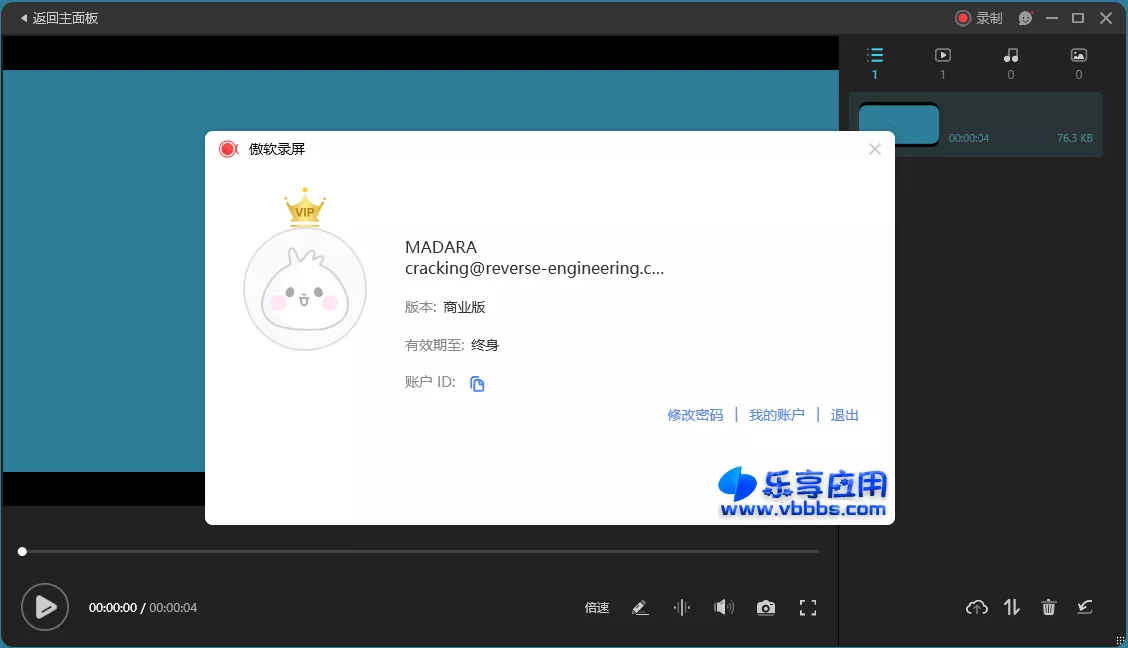The width and height of the screenshot is (1128, 648).
Task: Click the share/export arrow icon
Action: (x=1085, y=607)
